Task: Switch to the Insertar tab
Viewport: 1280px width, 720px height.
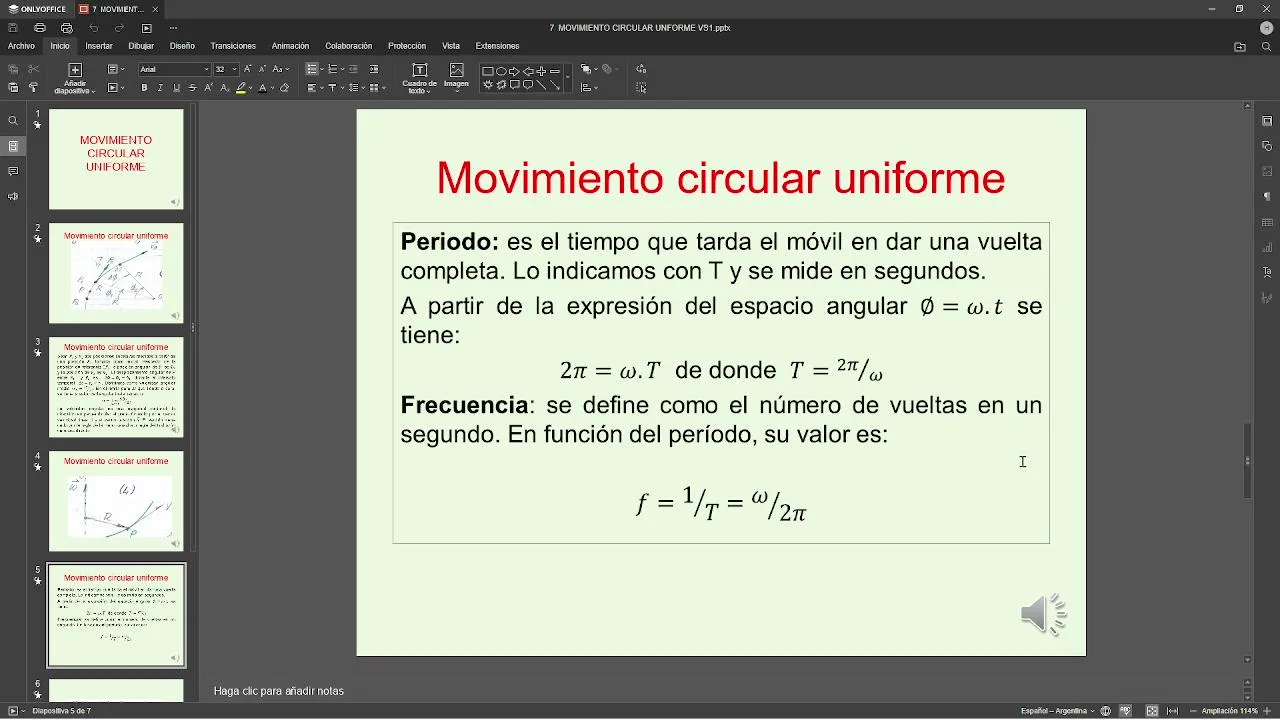Action: pyautogui.click(x=99, y=46)
